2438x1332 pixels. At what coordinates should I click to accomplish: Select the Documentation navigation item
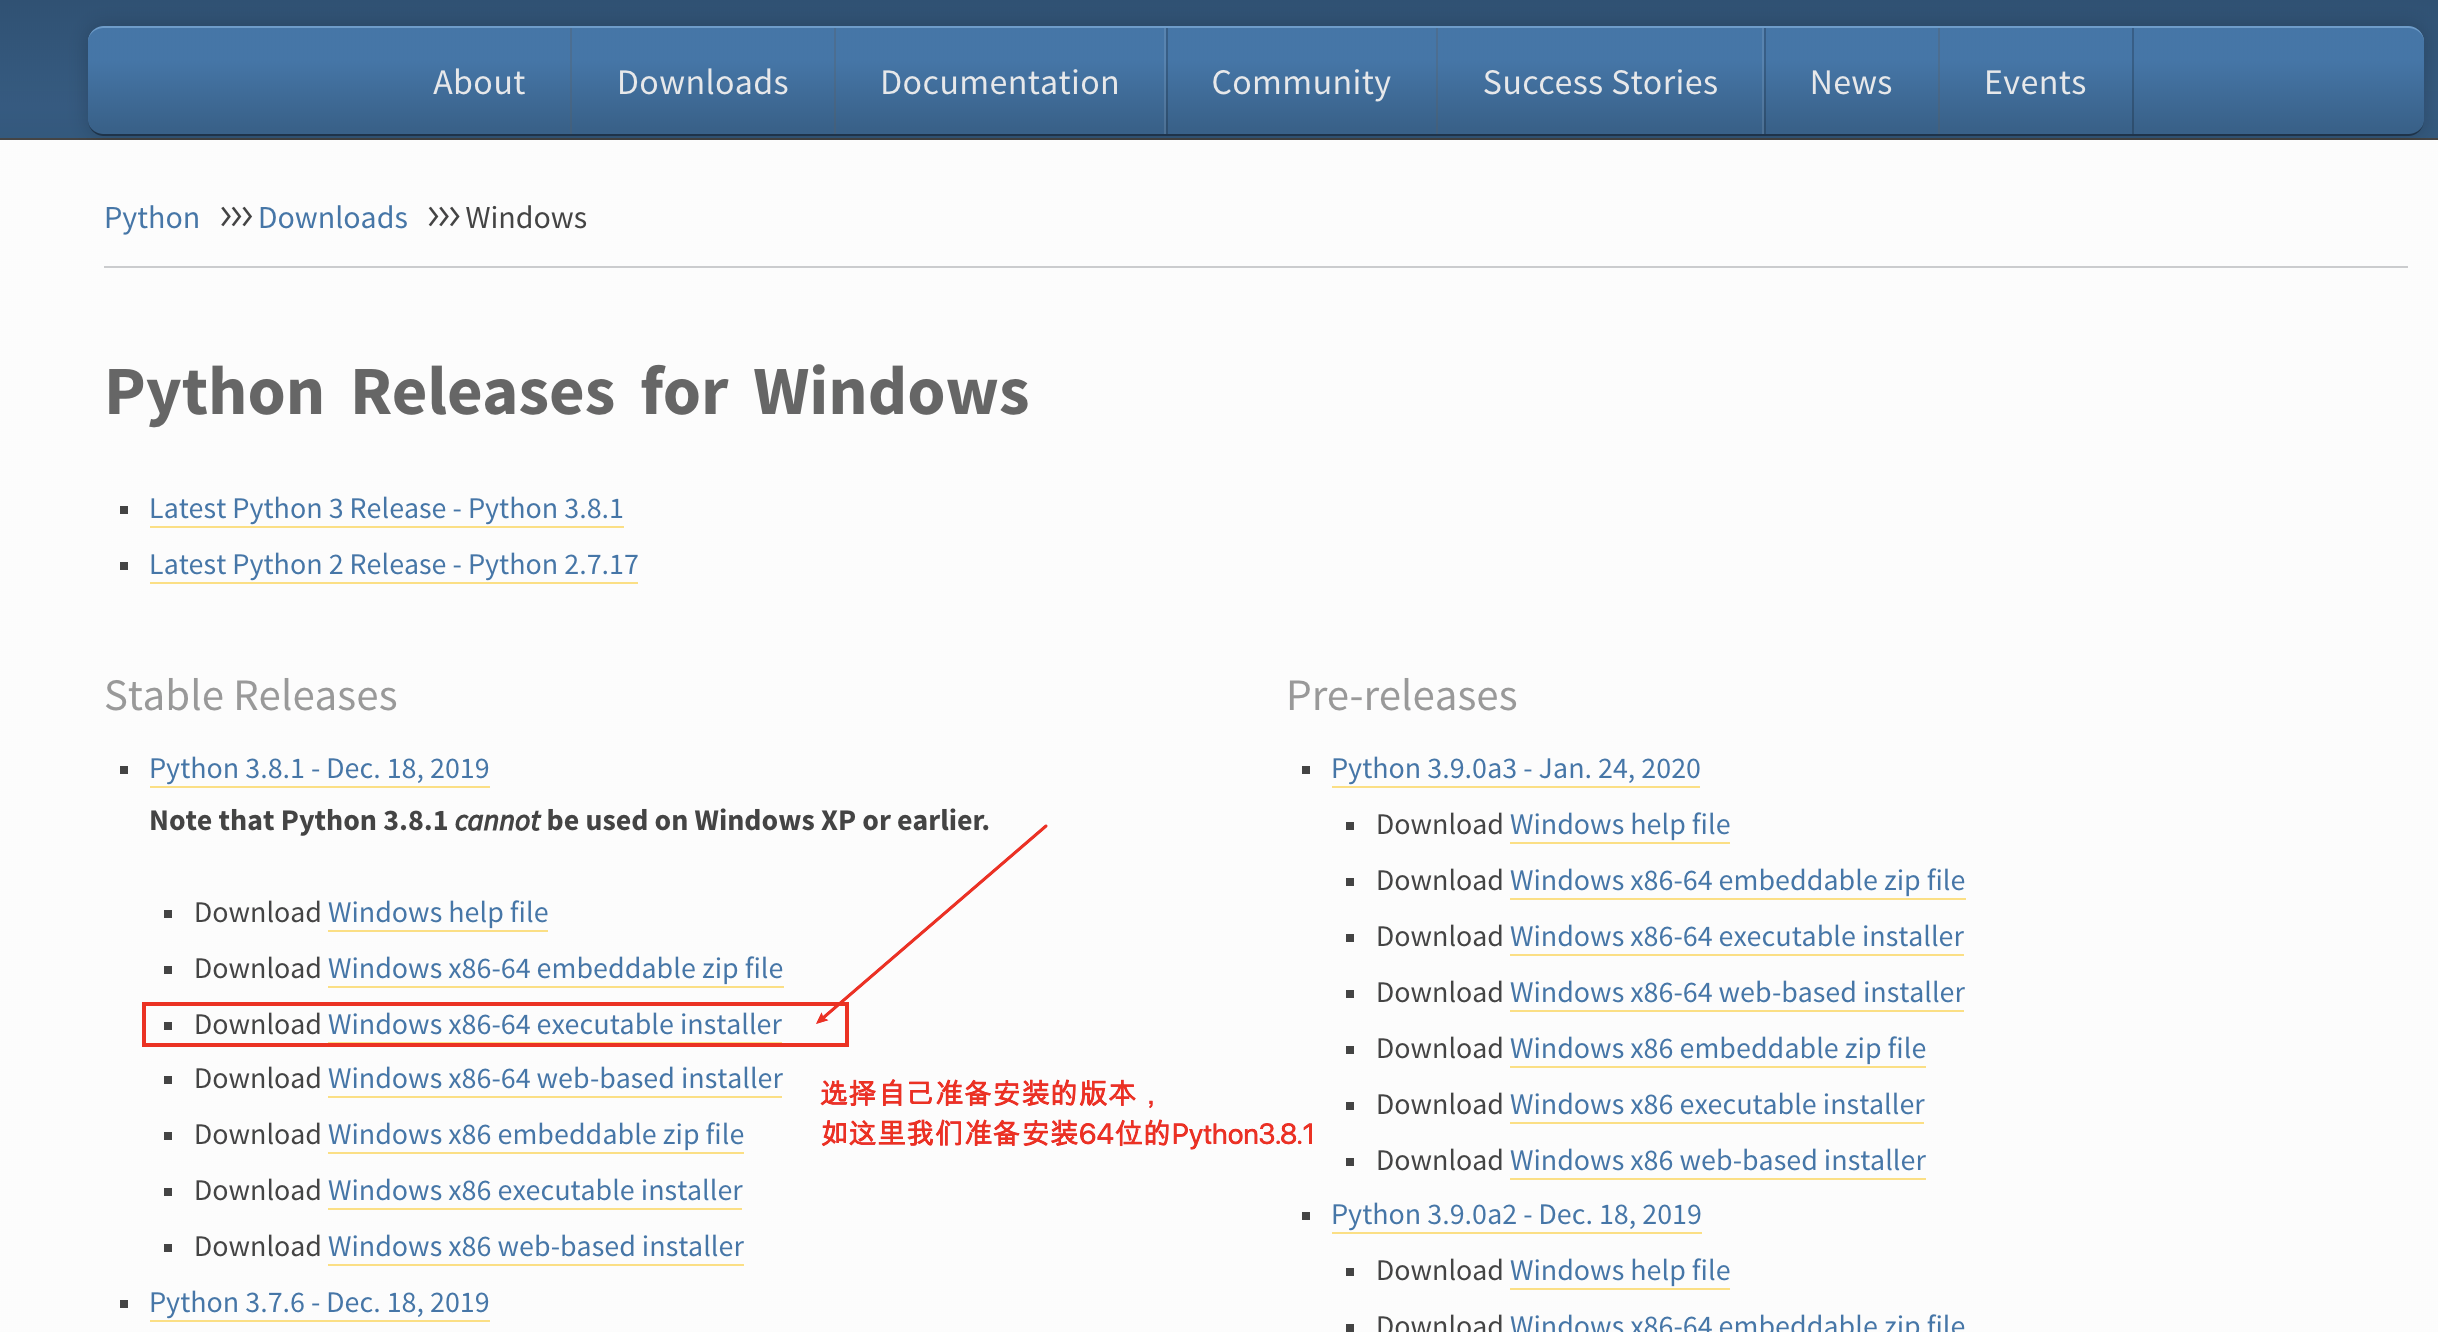click(999, 82)
